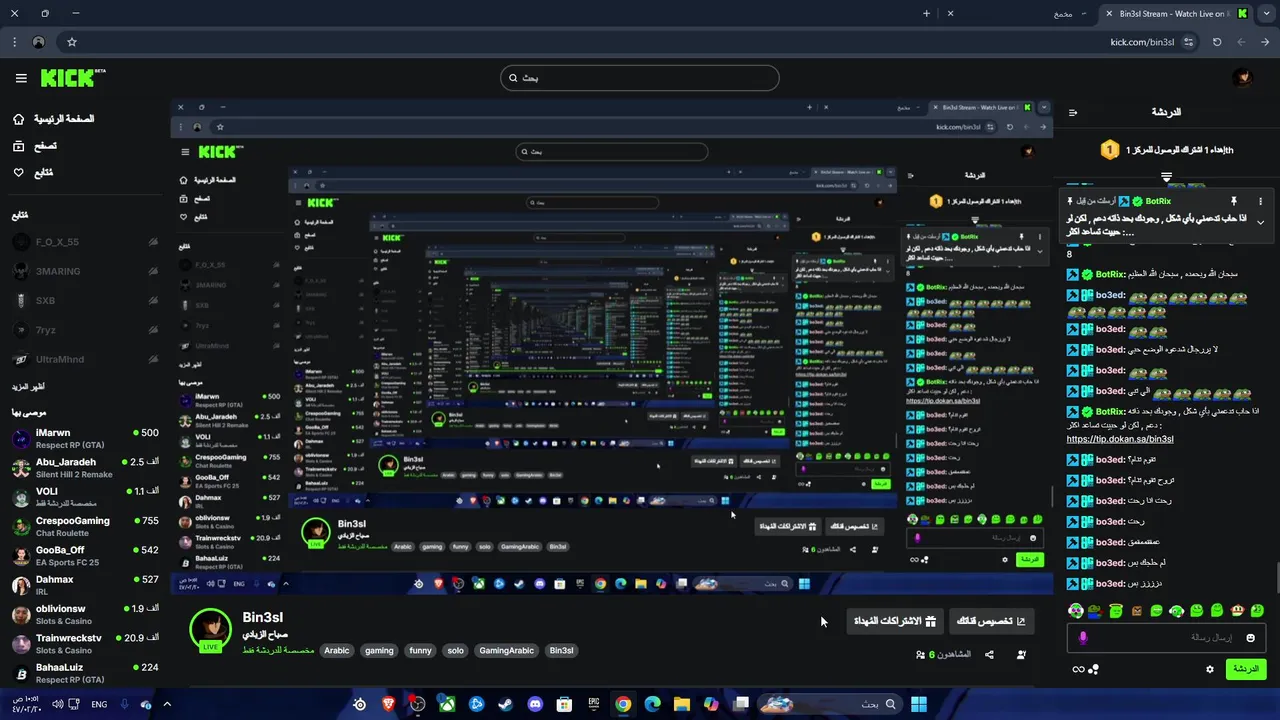This screenshot has height=720, width=1280.
Task: Open the Browse sidebar icon
Action: (x=18, y=146)
